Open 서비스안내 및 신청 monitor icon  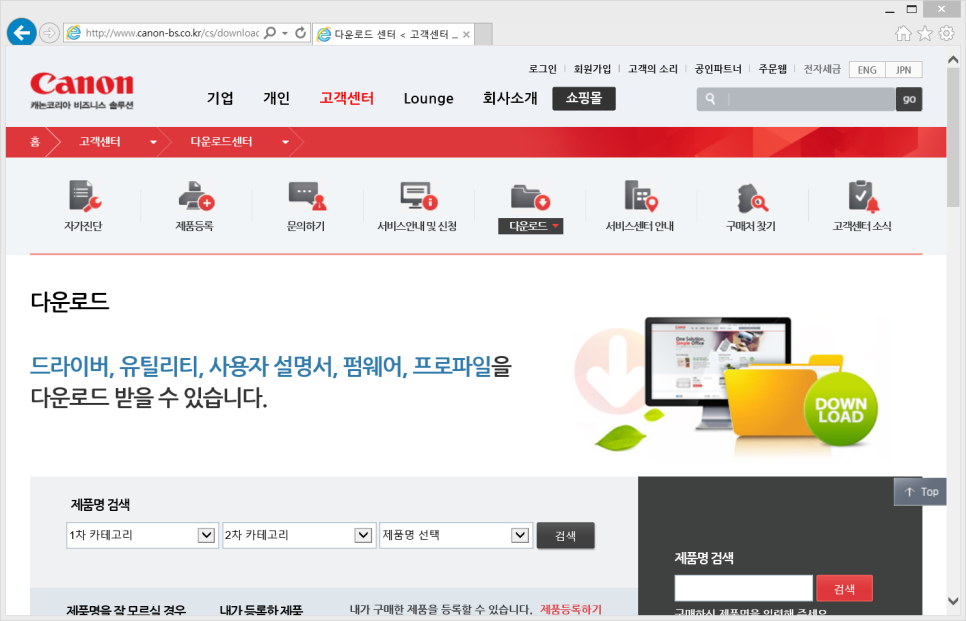point(418,196)
